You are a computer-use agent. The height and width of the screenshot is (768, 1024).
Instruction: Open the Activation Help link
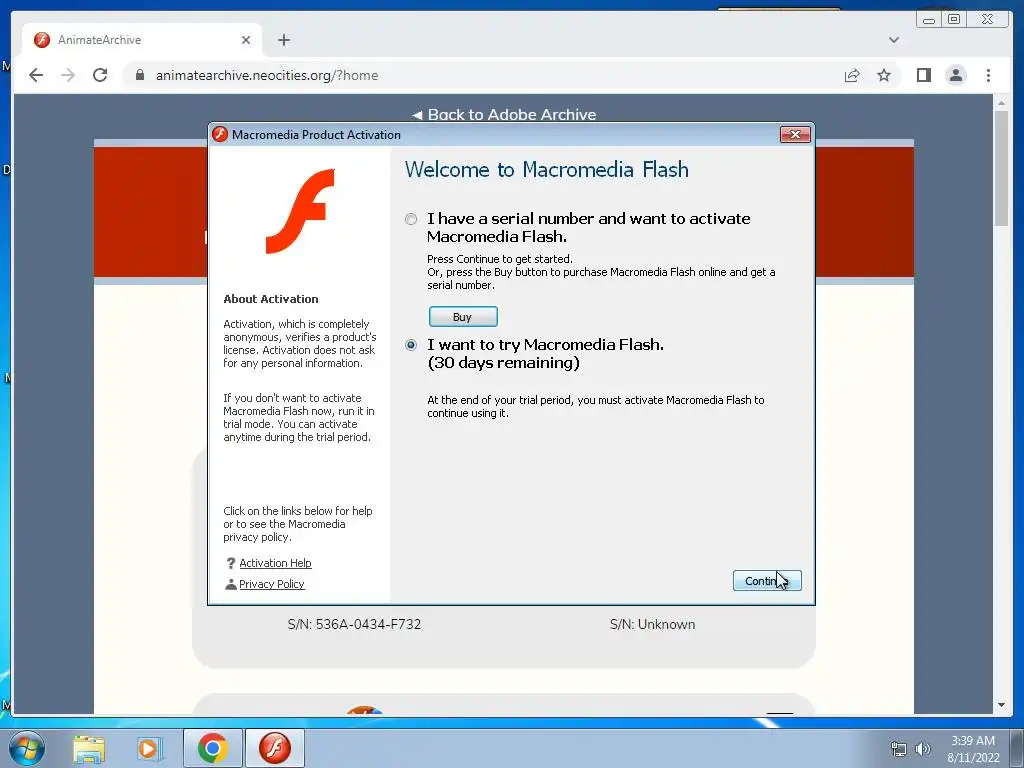(x=275, y=563)
